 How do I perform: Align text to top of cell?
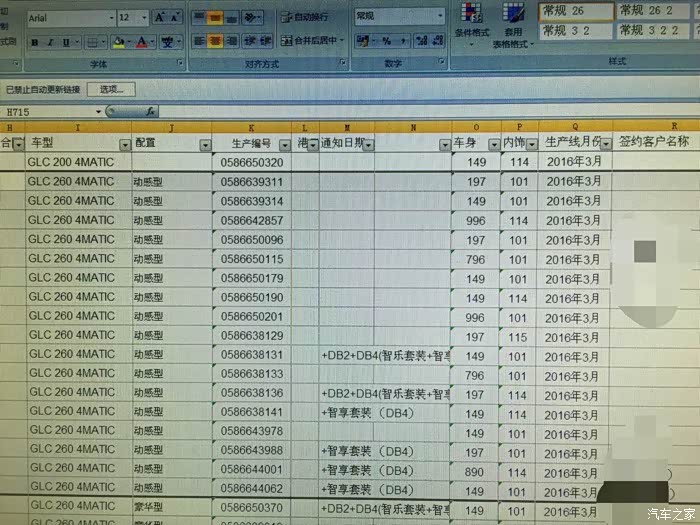(x=199, y=18)
